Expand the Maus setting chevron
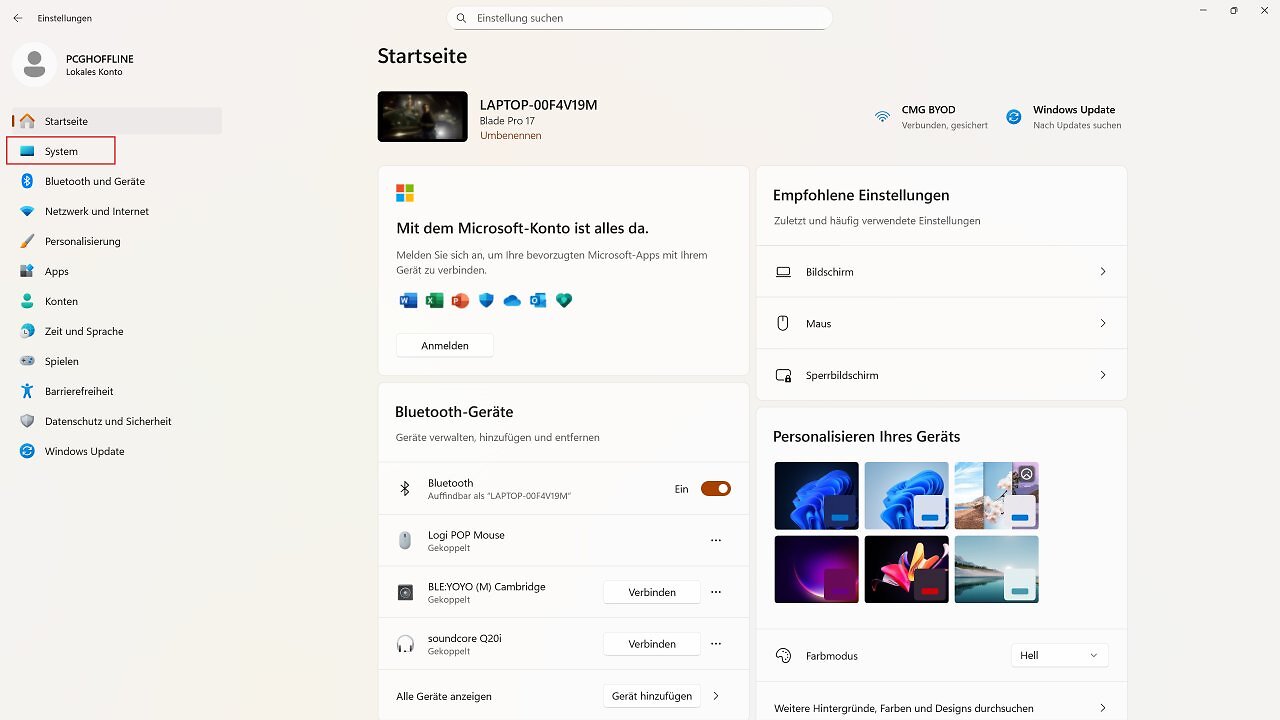Viewport: 1280px width, 720px height. (1103, 323)
